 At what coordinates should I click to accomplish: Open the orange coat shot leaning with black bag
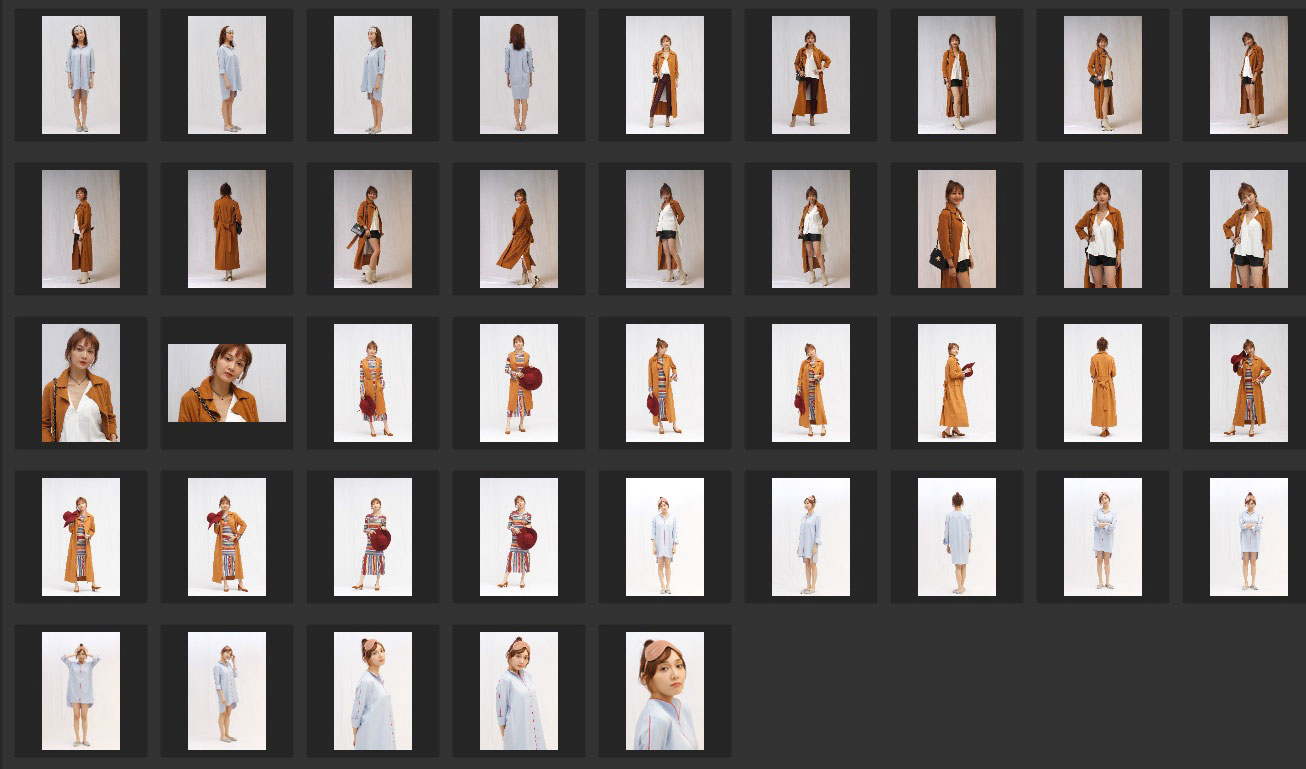[x=372, y=229]
